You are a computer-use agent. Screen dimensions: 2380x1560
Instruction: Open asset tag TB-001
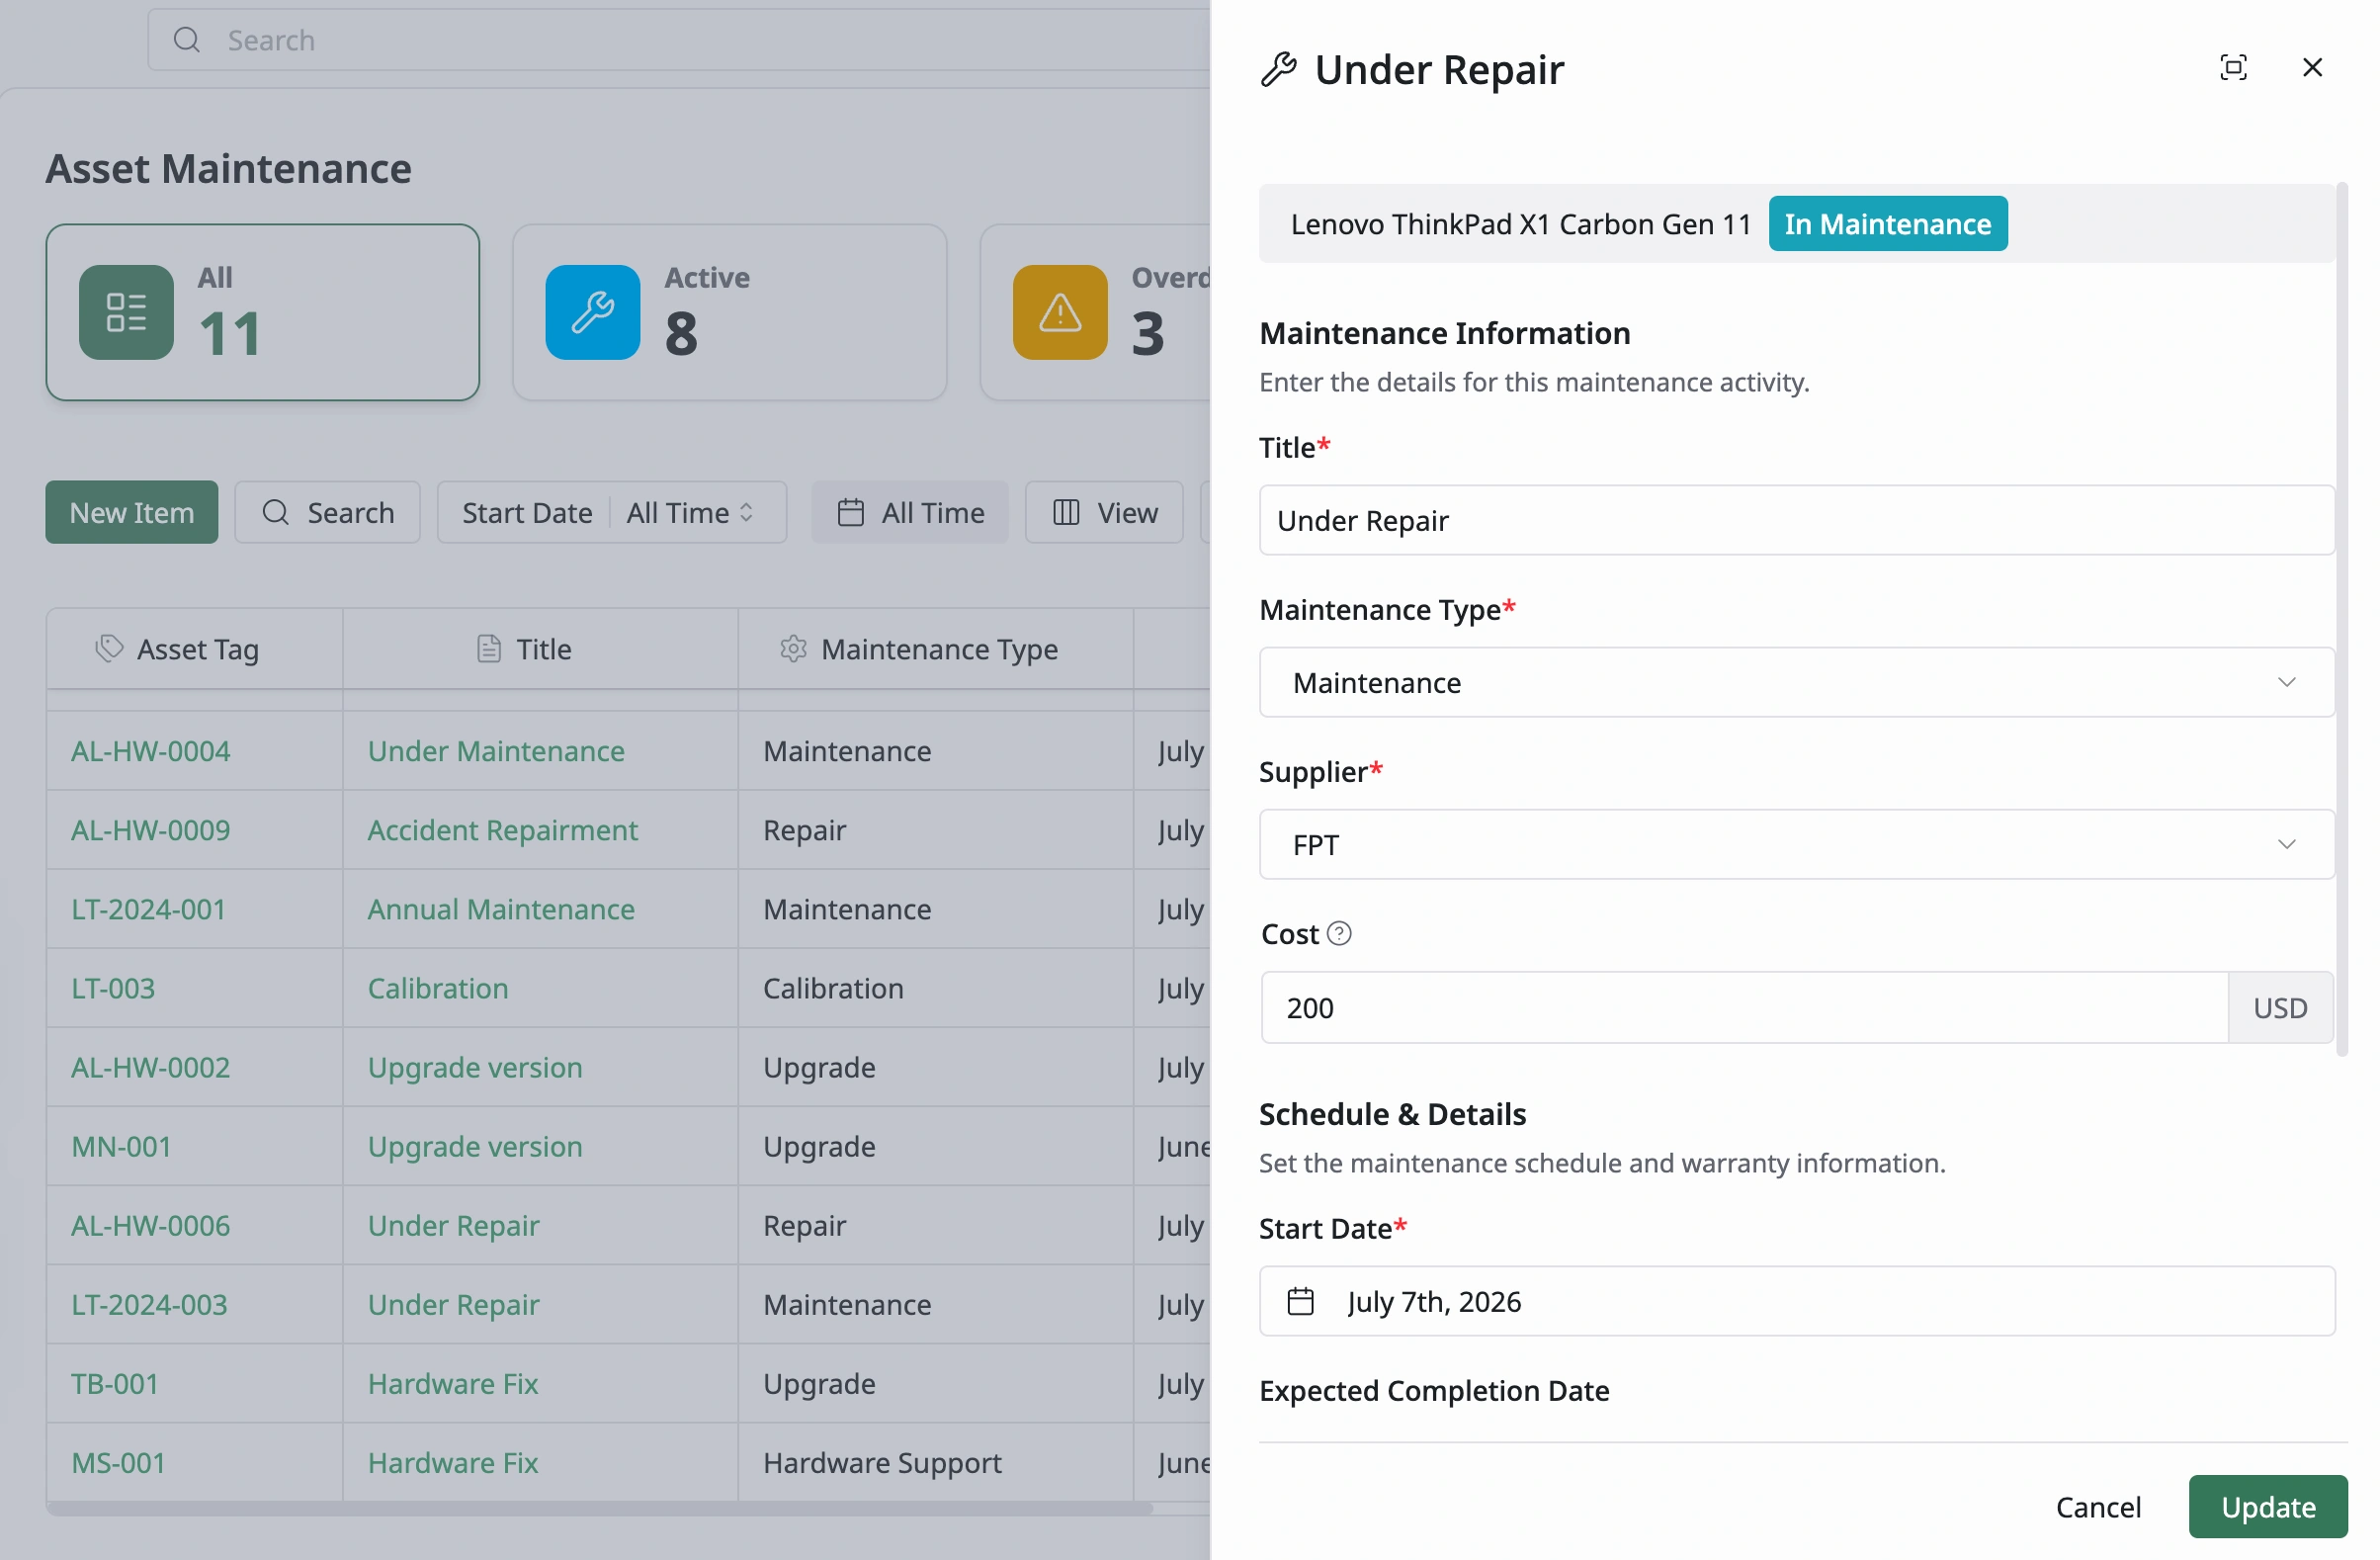[x=114, y=1384]
